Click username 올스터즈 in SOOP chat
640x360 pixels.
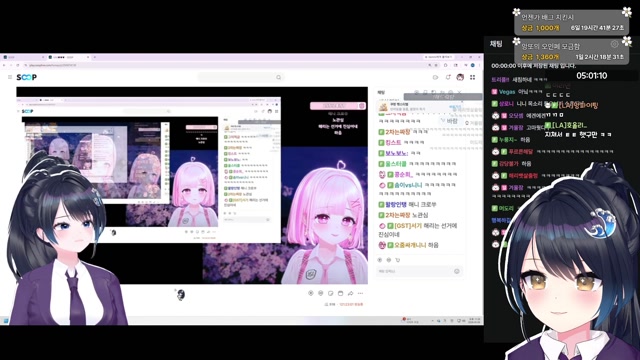[396, 164]
